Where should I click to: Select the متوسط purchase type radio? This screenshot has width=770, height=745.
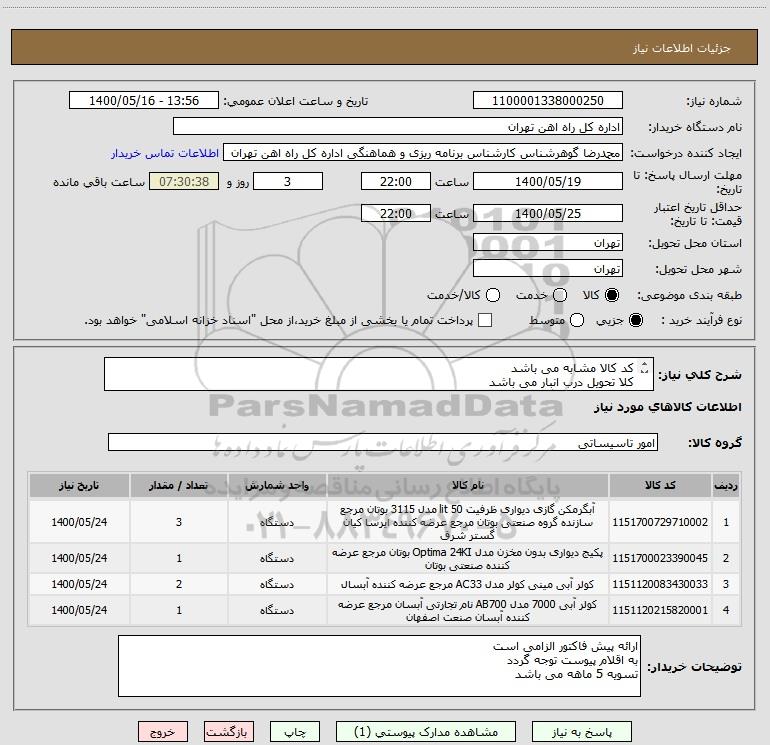click(577, 320)
